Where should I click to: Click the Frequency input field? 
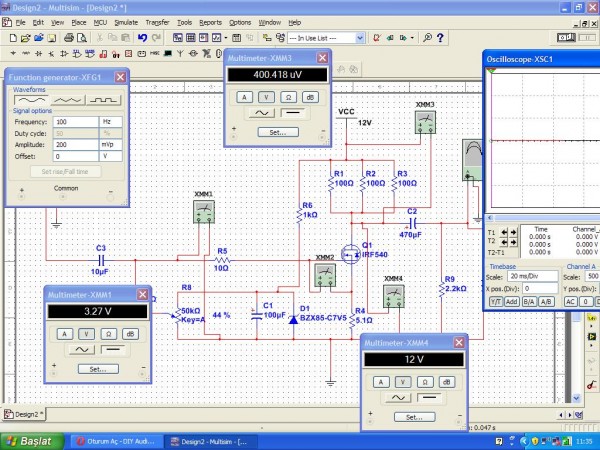pyautogui.click(x=76, y=121)
